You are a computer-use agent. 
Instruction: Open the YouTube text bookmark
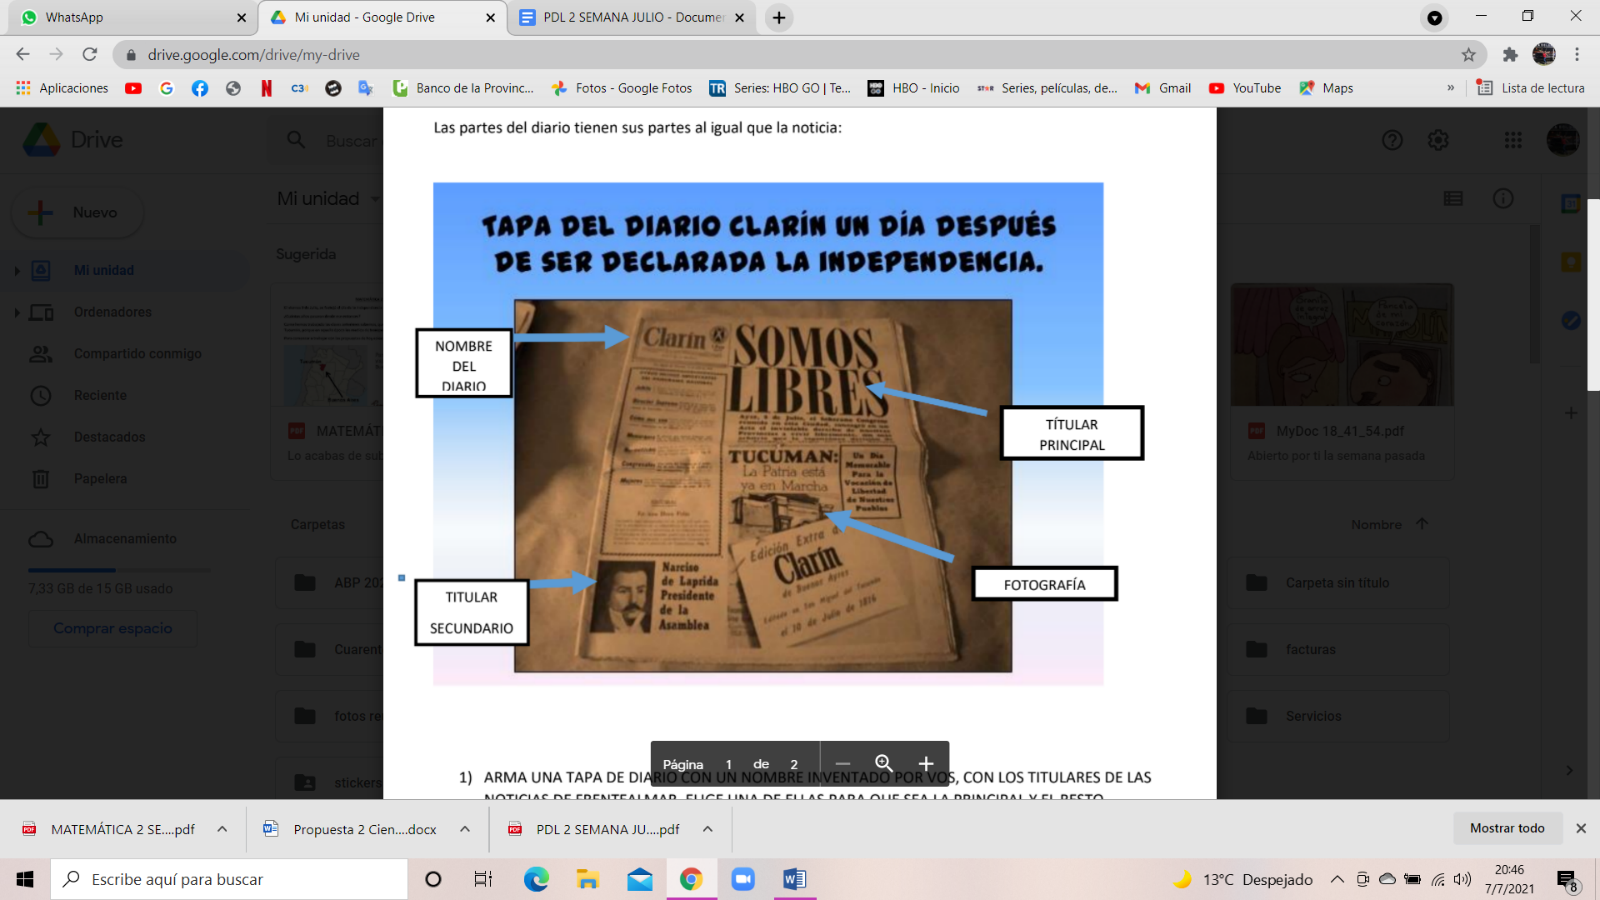tap(1245, 88)
